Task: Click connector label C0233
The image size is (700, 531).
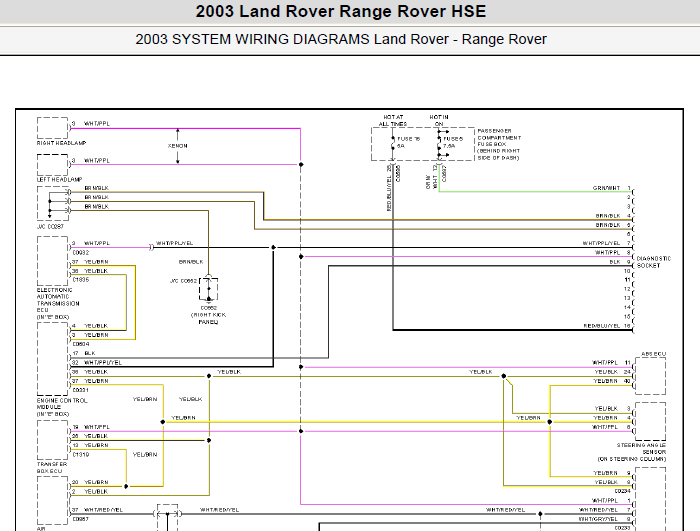Action: (x=622, y=528)
